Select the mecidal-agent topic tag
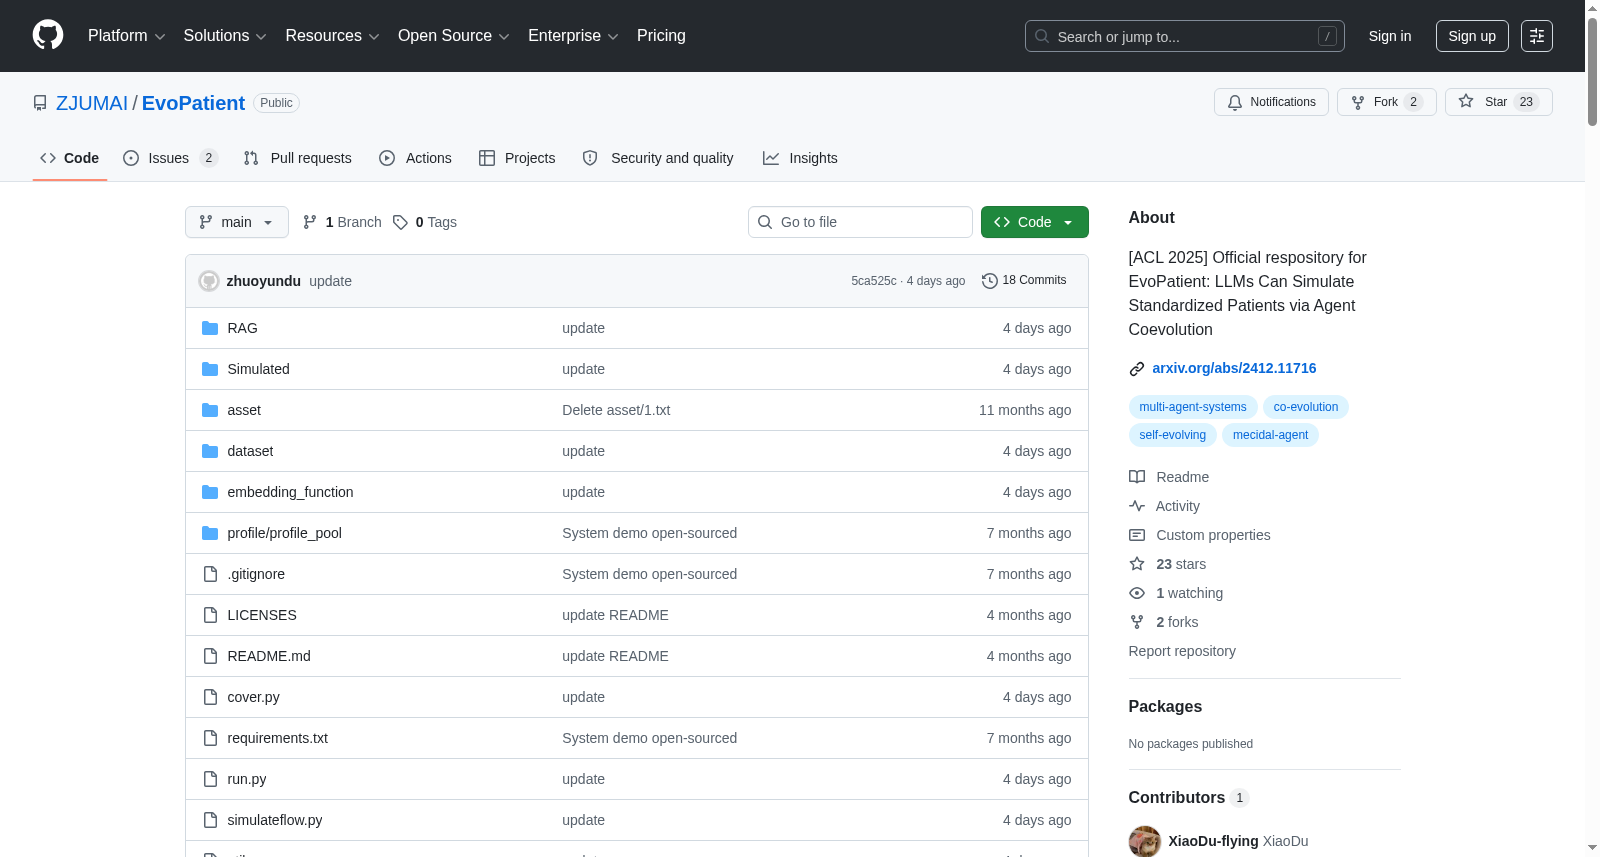The height and width of the screenshot is (857, 1600). coord(1271,435)
